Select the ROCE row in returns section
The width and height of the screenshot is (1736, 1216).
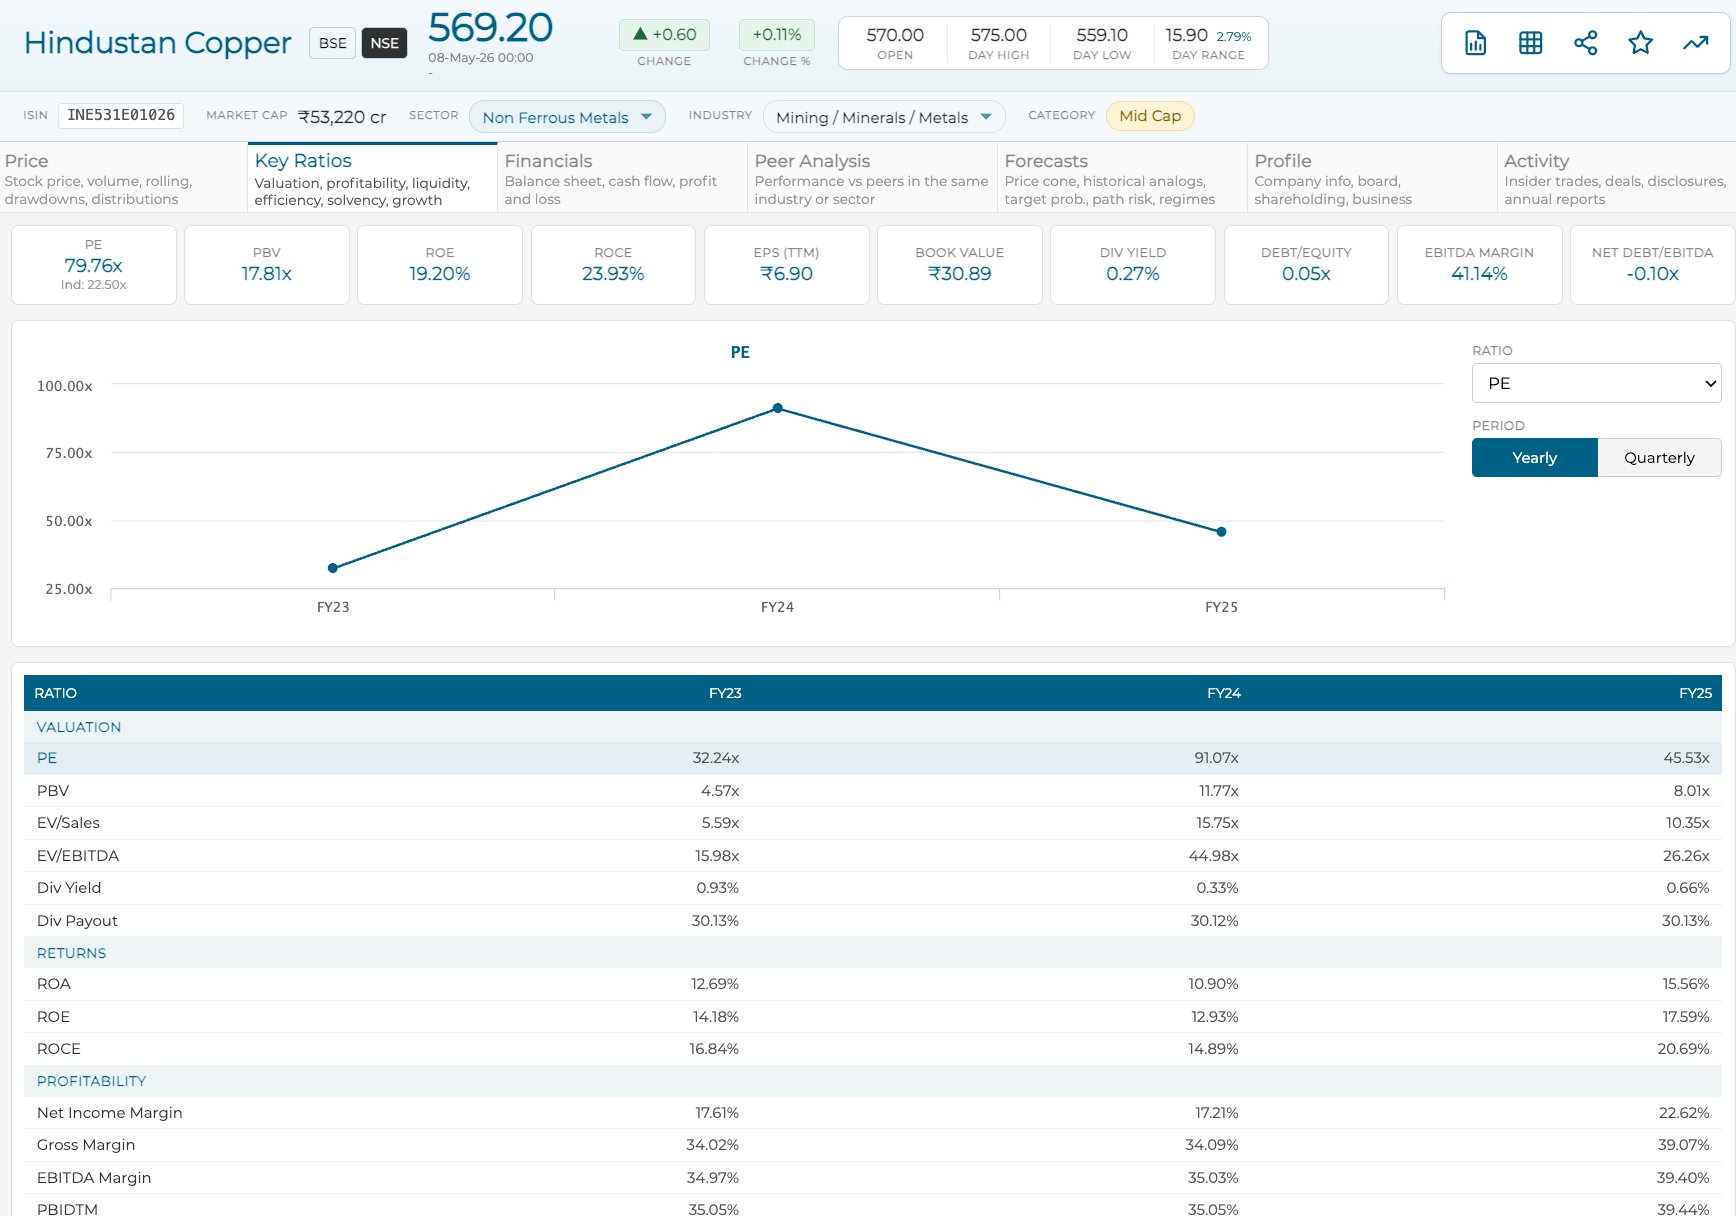pyautogui.click(x=873, y=1049)
